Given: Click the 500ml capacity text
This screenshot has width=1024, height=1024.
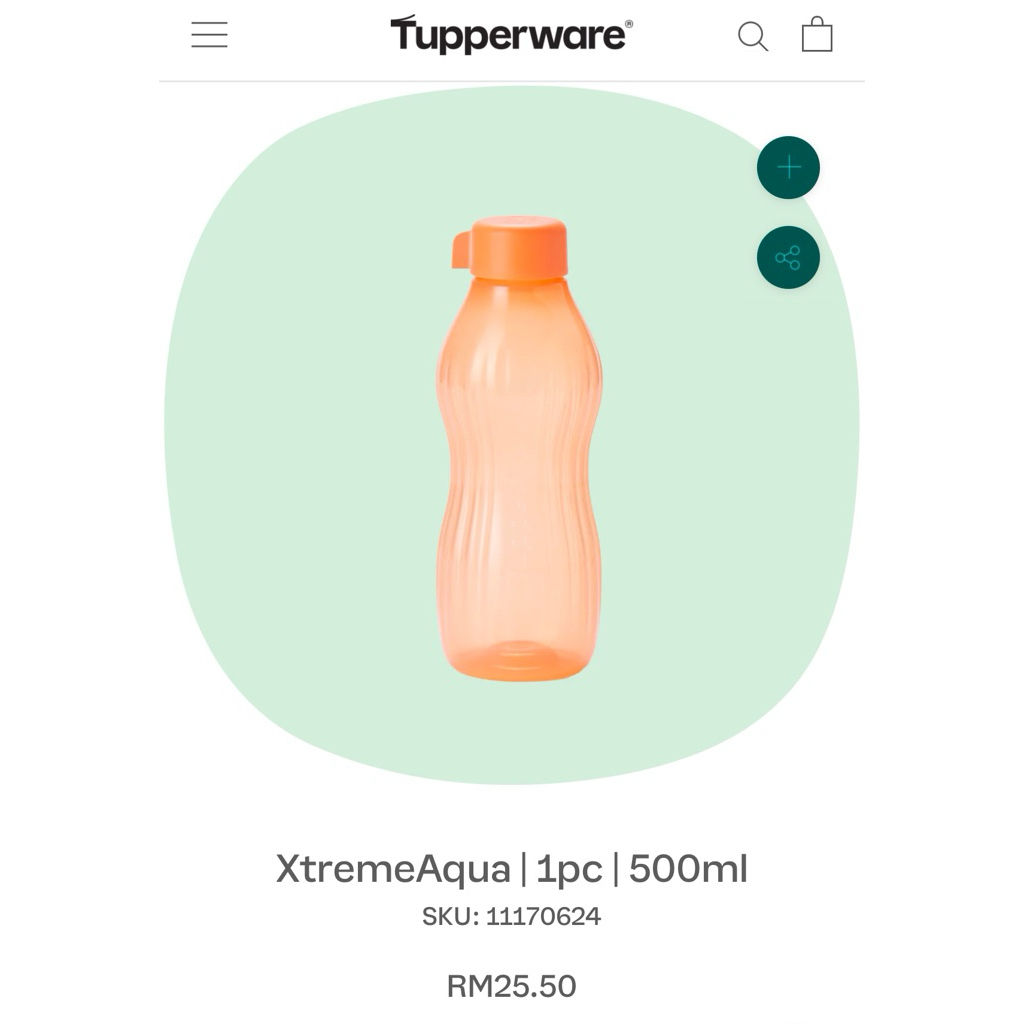Looking at the screenshot, I should (x=688, y=869).
